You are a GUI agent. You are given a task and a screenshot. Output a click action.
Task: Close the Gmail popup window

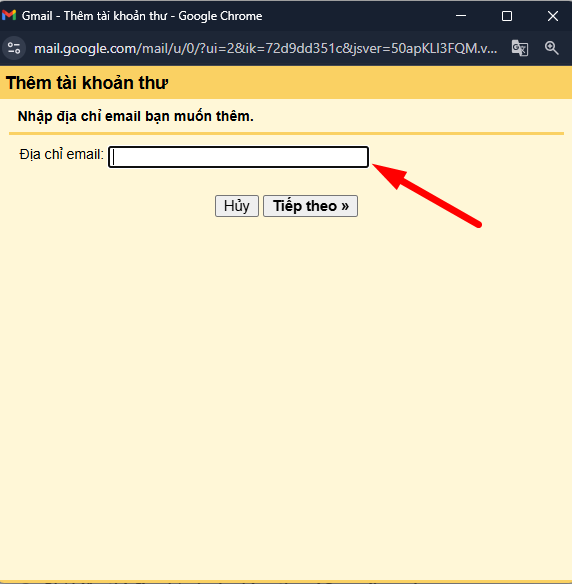(553, 16)
